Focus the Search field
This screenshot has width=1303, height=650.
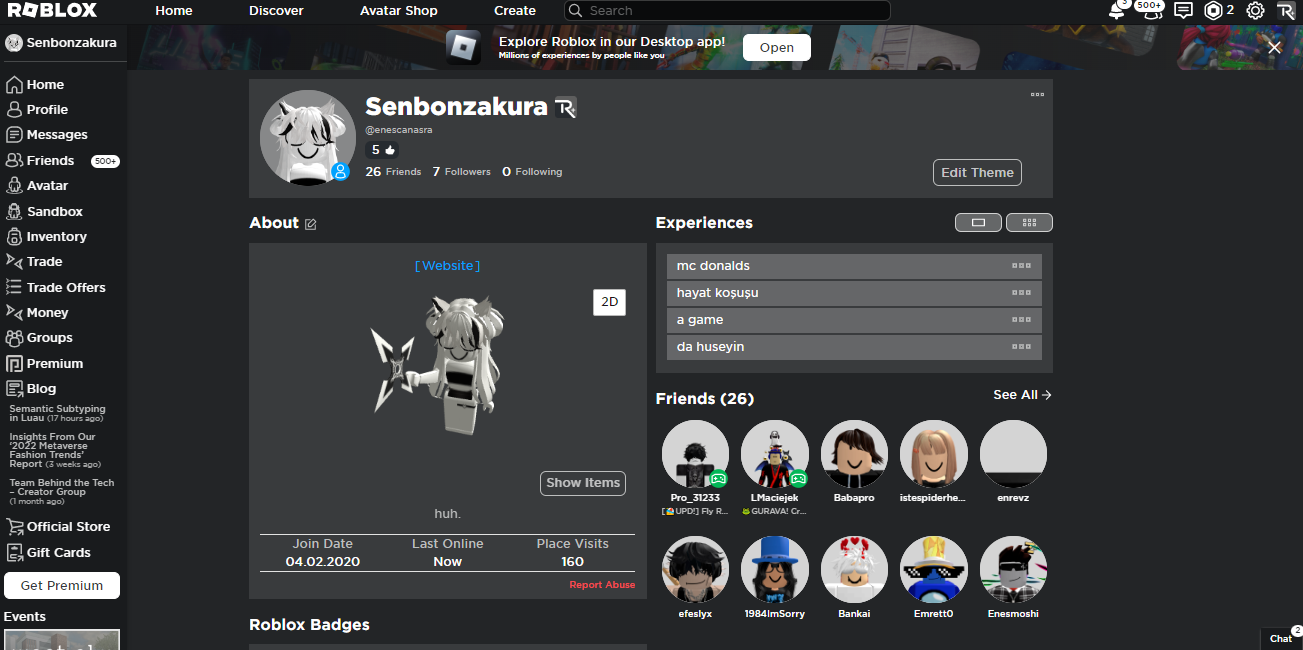[x=727, y=11]
